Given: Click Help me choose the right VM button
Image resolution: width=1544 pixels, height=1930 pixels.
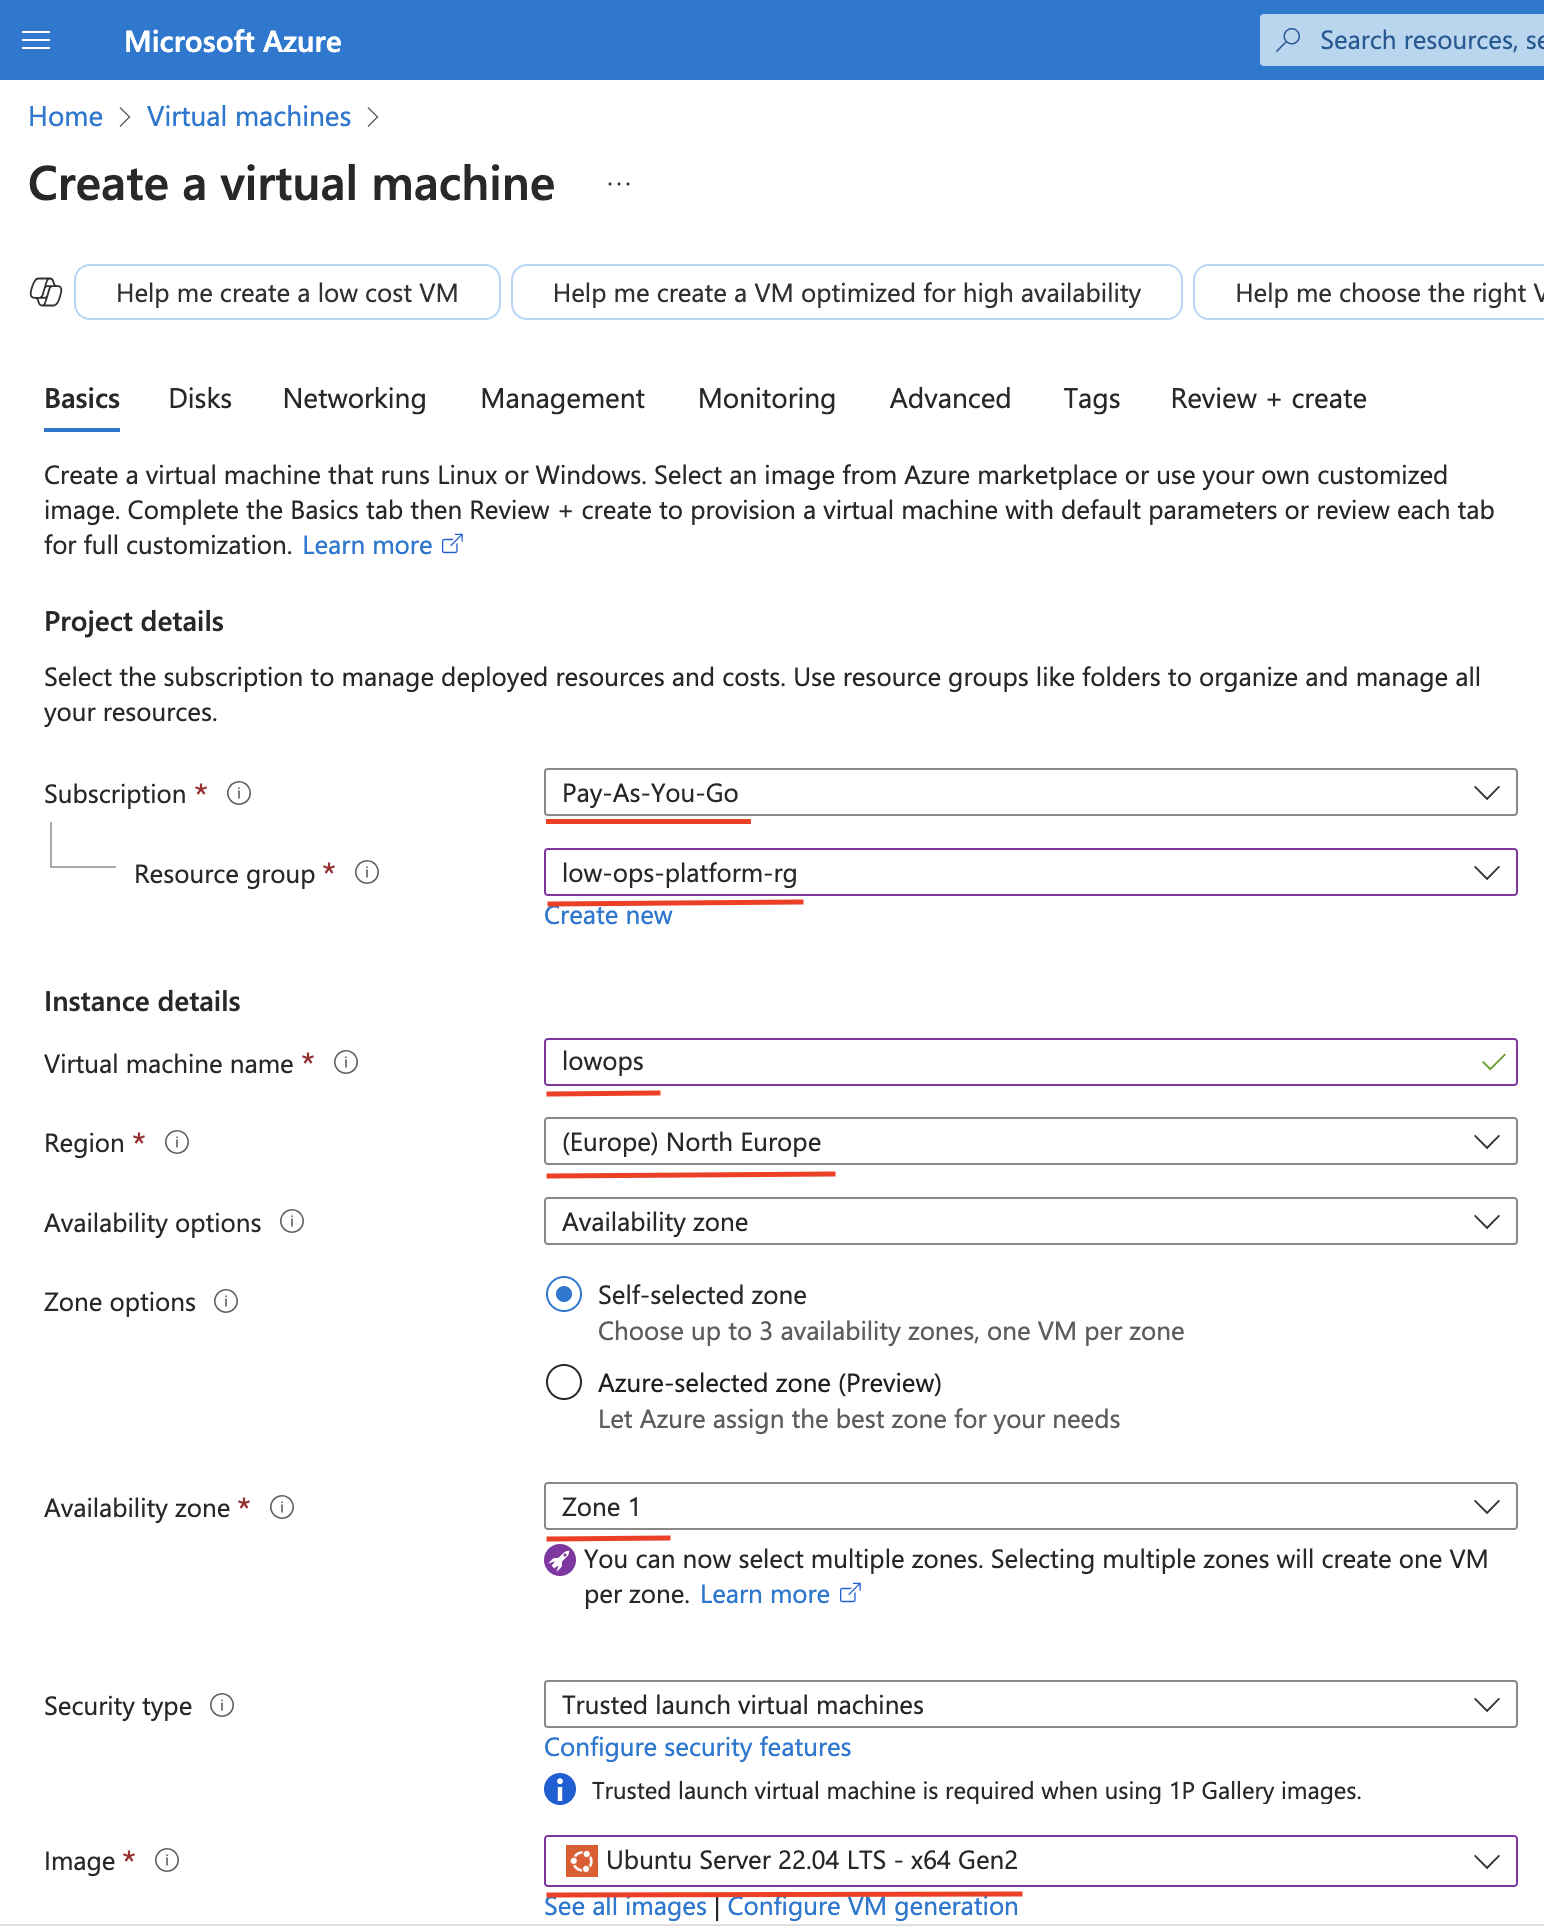Looking at the screenshot, I should pos(1370,292).
